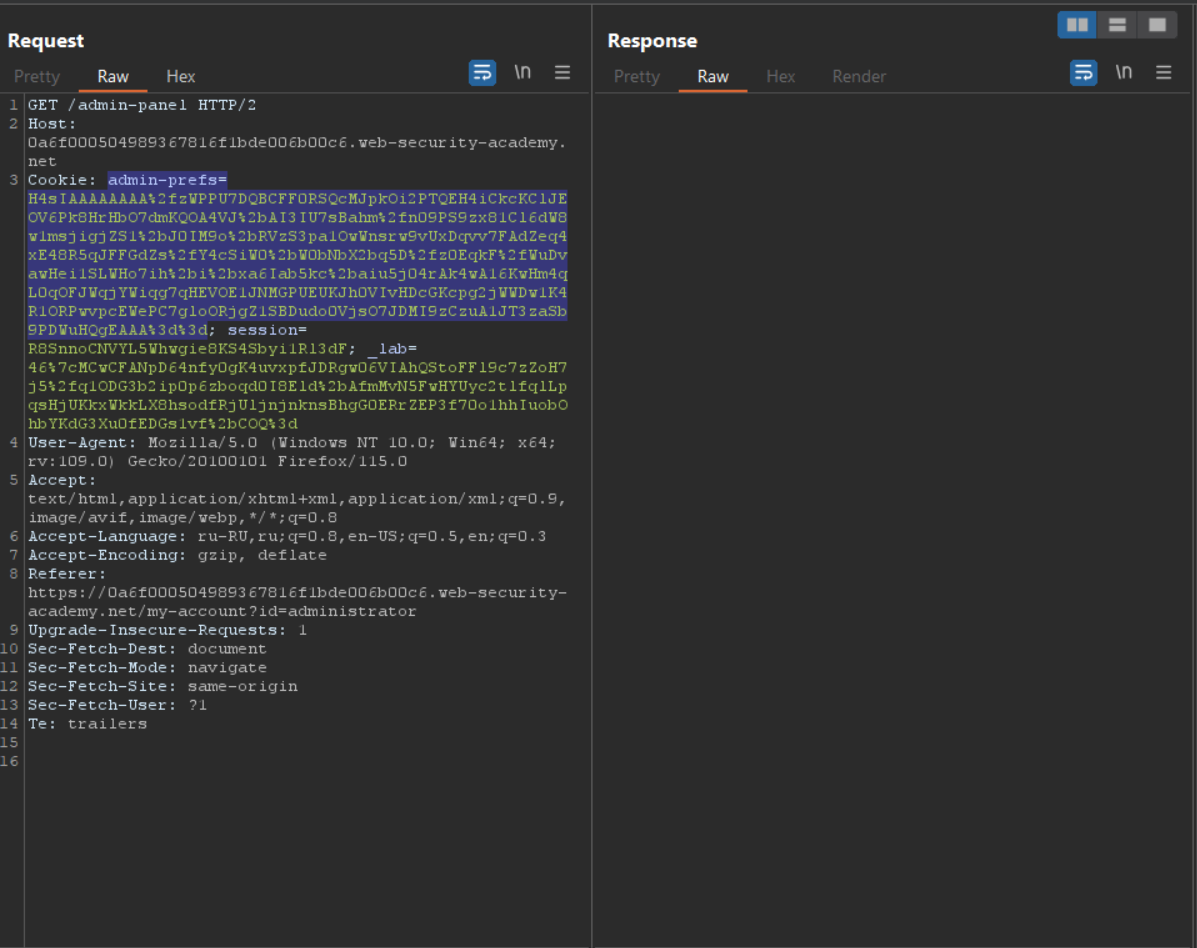Show non-printable characters in Response panel
Screen dimensions: 1197x948
point(1123,73)
